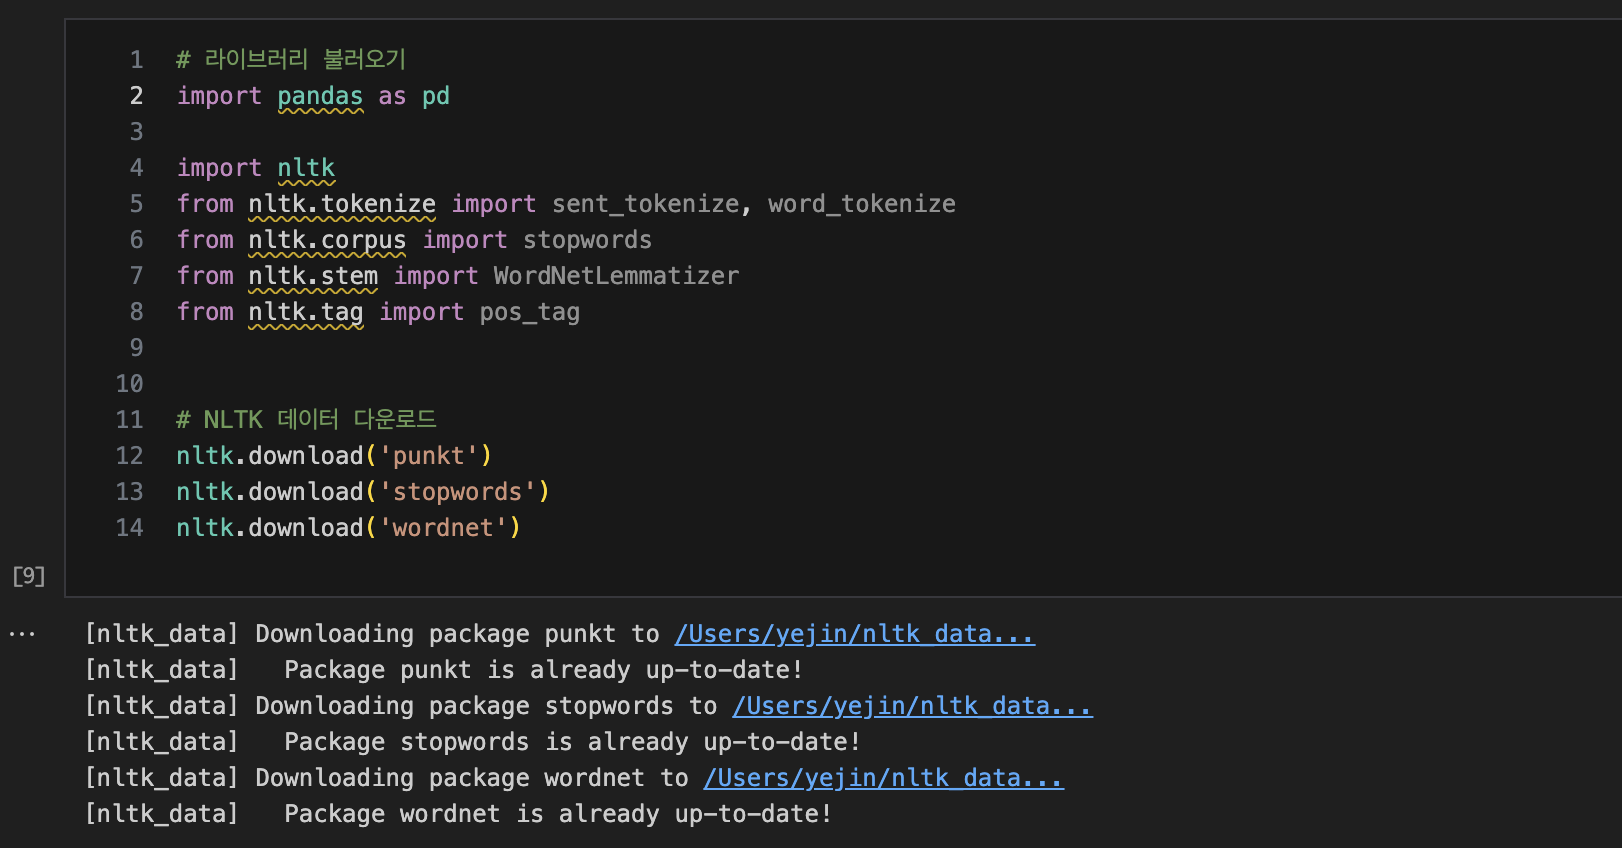Image resolution: width=1622 pixels, height=848 pixels.
Task: Open the punkt nltk_data path link
Action: click(x=855, y=634)
